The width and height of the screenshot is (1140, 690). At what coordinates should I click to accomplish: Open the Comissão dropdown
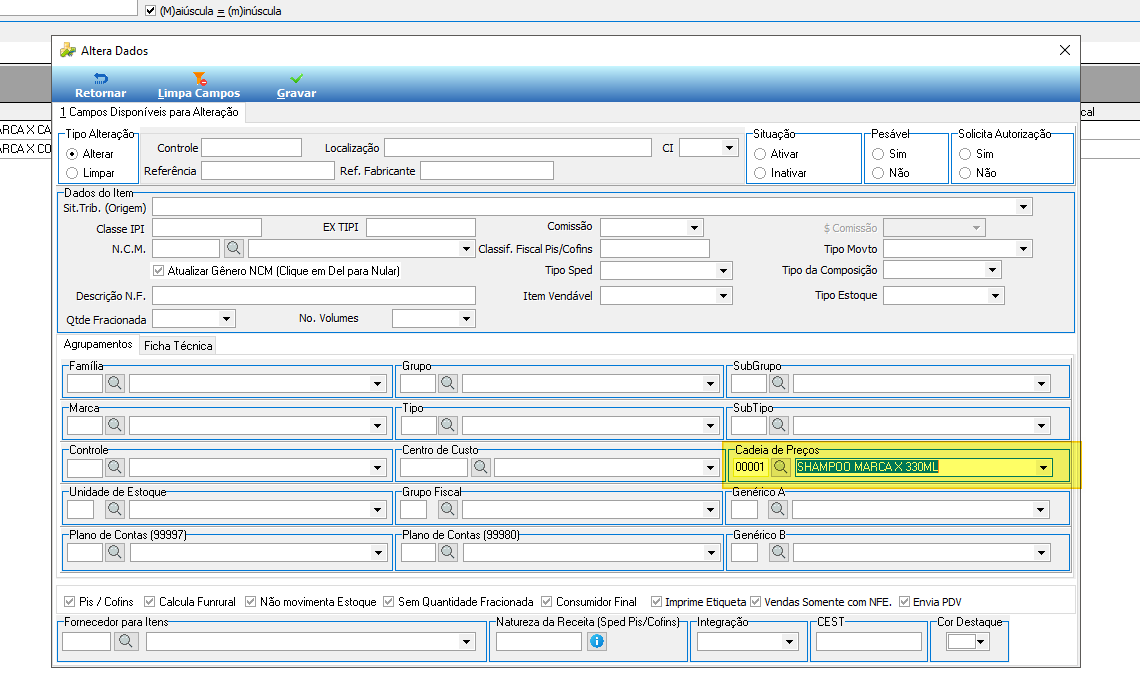coord(694,228)
